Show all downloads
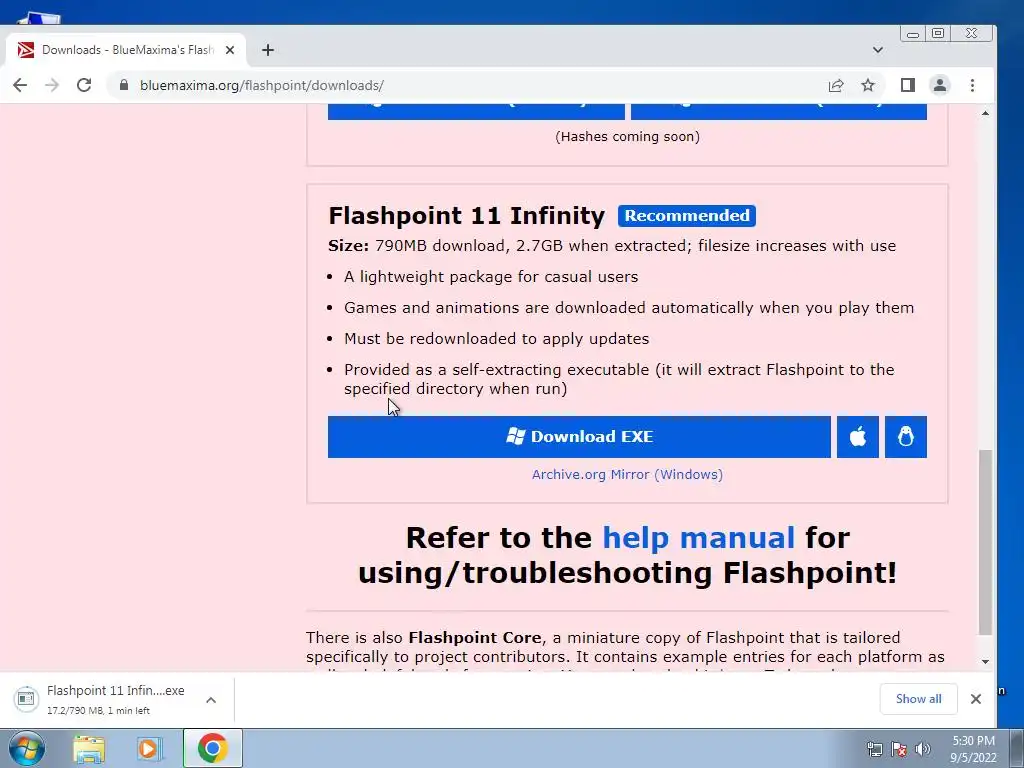 pos(918,699)
